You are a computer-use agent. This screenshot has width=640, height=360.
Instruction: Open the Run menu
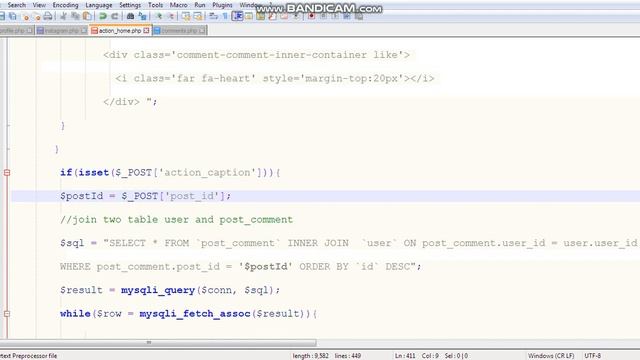coord(200,5)
